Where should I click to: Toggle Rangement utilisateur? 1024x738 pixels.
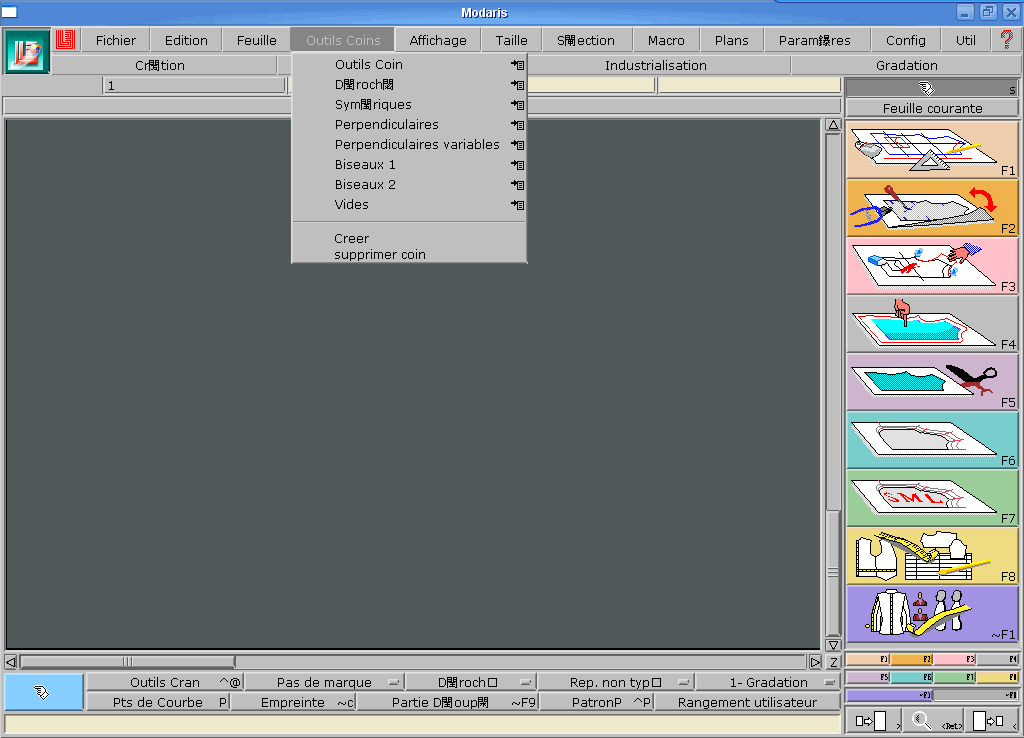click(x=747, y=703)
